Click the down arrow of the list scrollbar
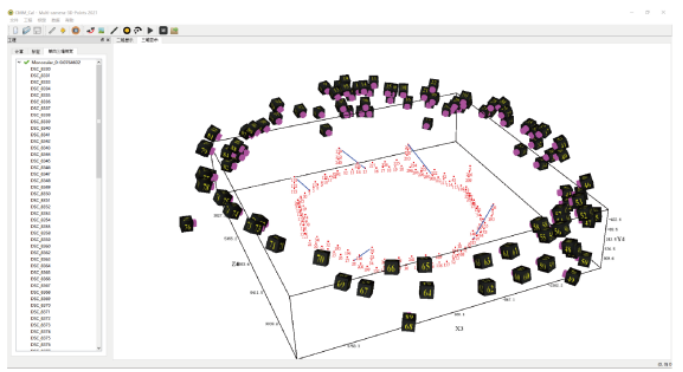Viewport: 683px width, 372px height. point(99,348)
